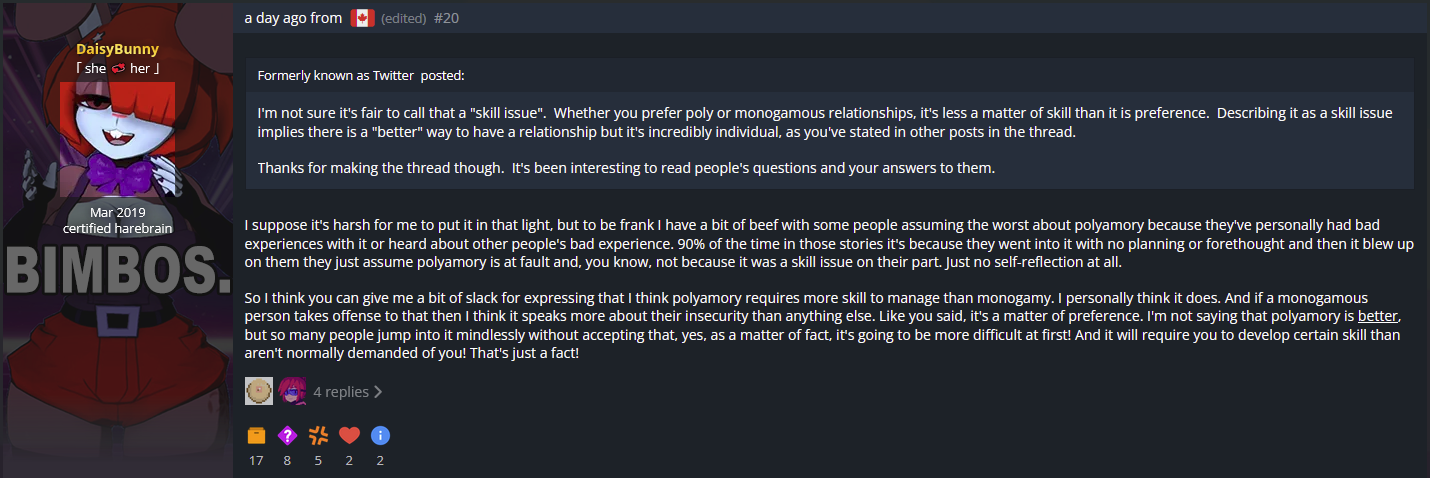Click the count 8 under question reaction
This screenshot has width=1430, height=478.
click(287, 460)
